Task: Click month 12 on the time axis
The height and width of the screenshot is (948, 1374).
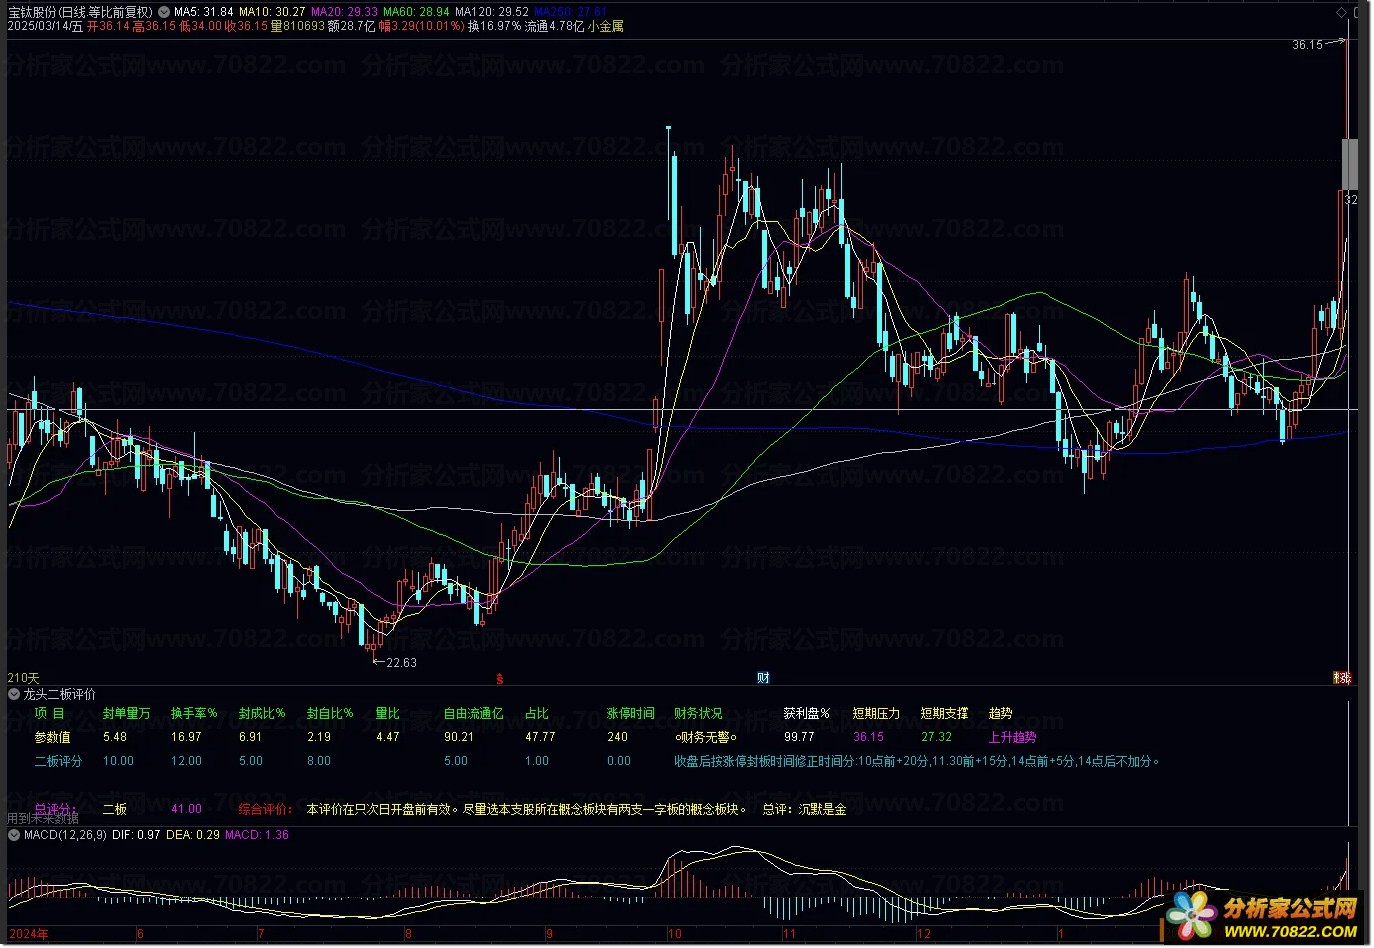Action: pyautogui.click(x=923, y=934)
